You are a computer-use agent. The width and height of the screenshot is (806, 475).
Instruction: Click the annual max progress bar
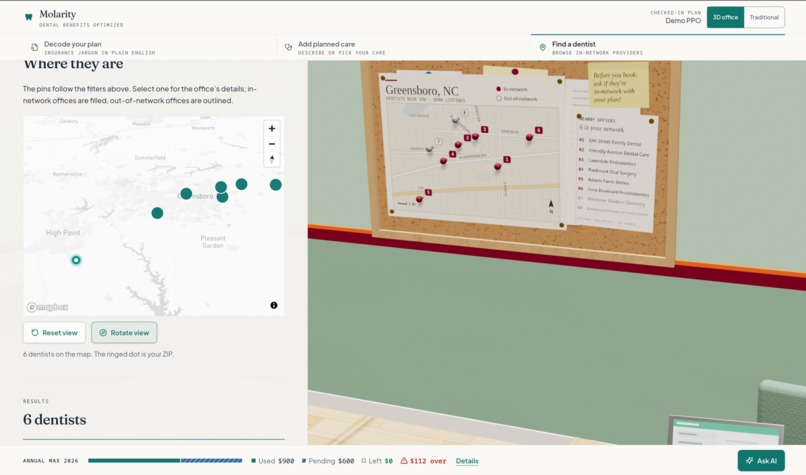[x=165, y=461]
